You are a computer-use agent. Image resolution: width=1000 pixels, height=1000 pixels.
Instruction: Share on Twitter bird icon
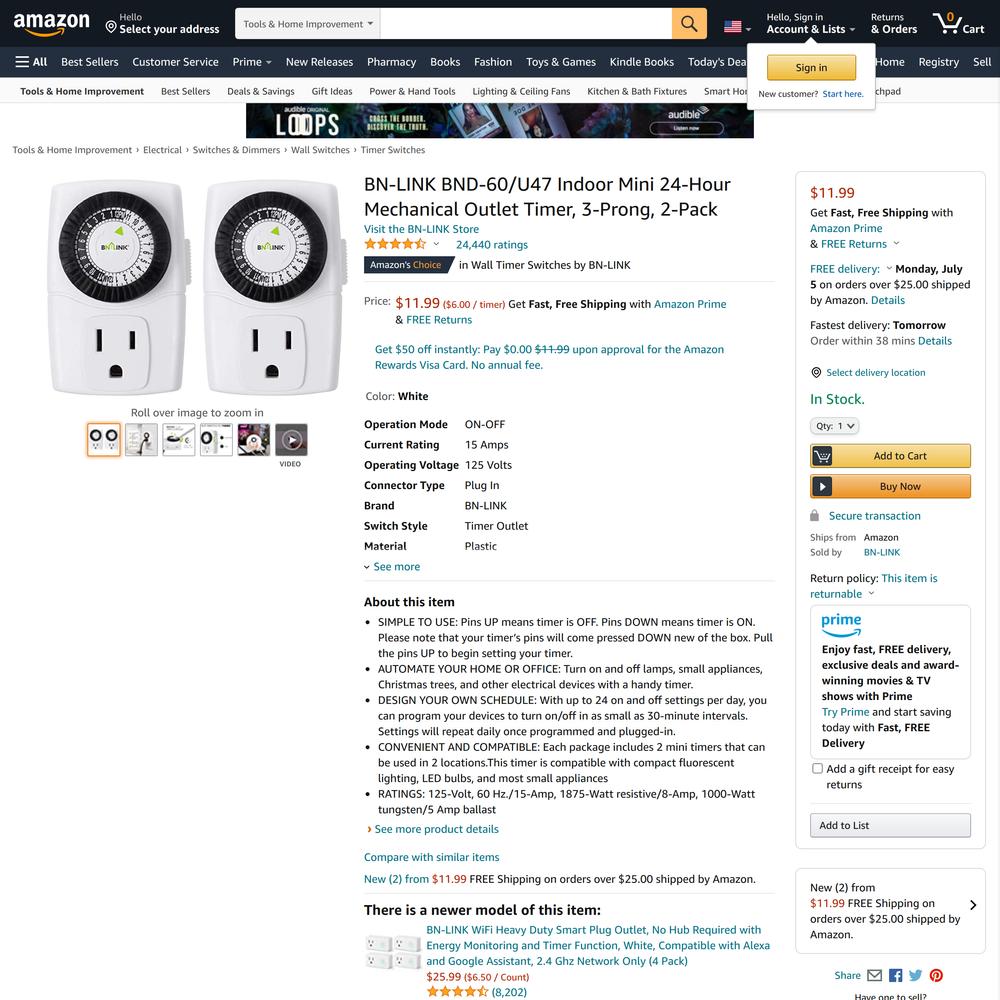[916, 975]
